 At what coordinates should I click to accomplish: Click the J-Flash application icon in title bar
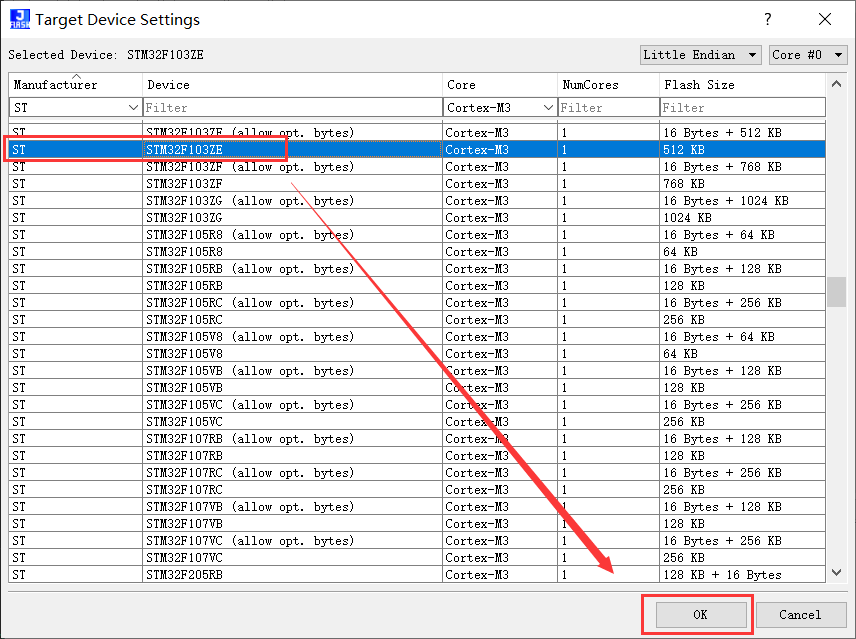(x=20, y=19)
